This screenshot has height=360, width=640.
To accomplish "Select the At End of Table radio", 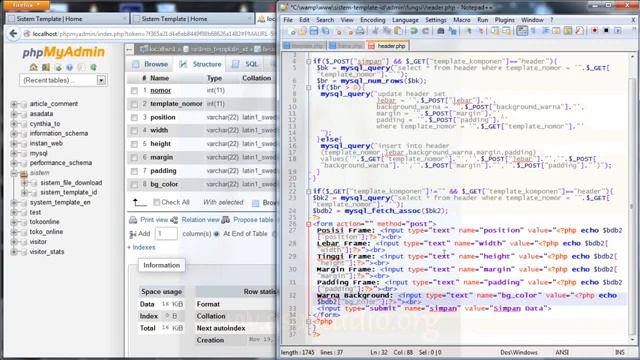I will (x=216, y=234).
